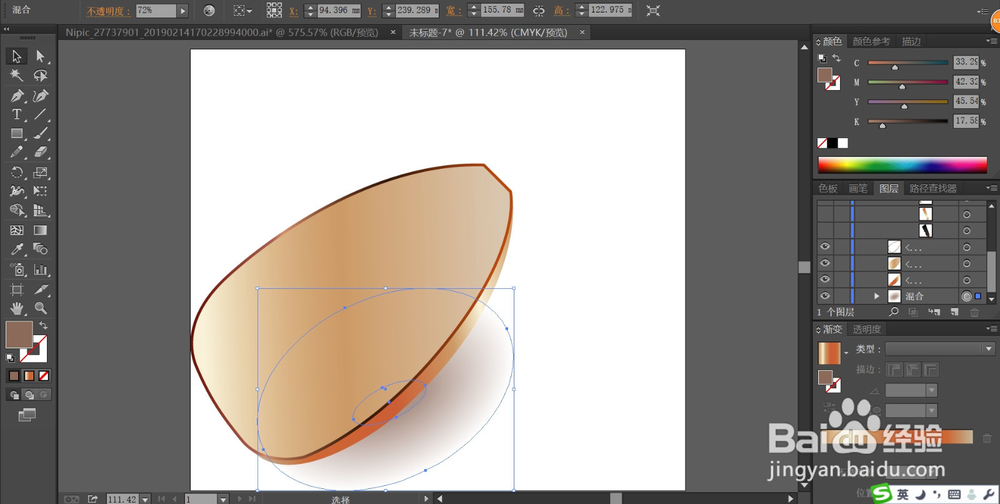Select the Eyedropper tool
The height and width of the screenshot is (504, 1000).
pos(17,249)
